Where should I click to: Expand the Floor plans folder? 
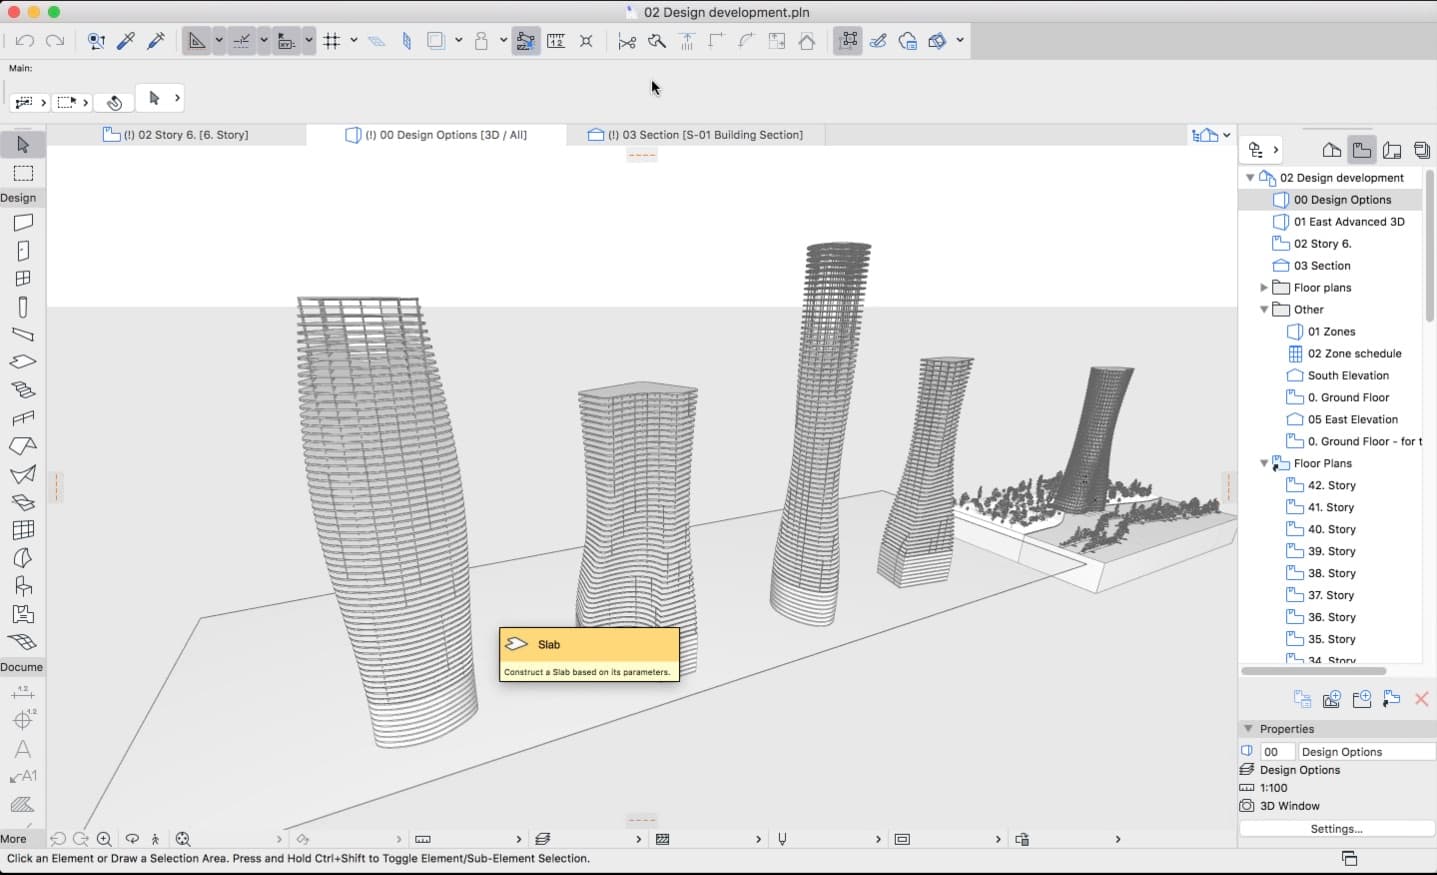[1264, 288]
